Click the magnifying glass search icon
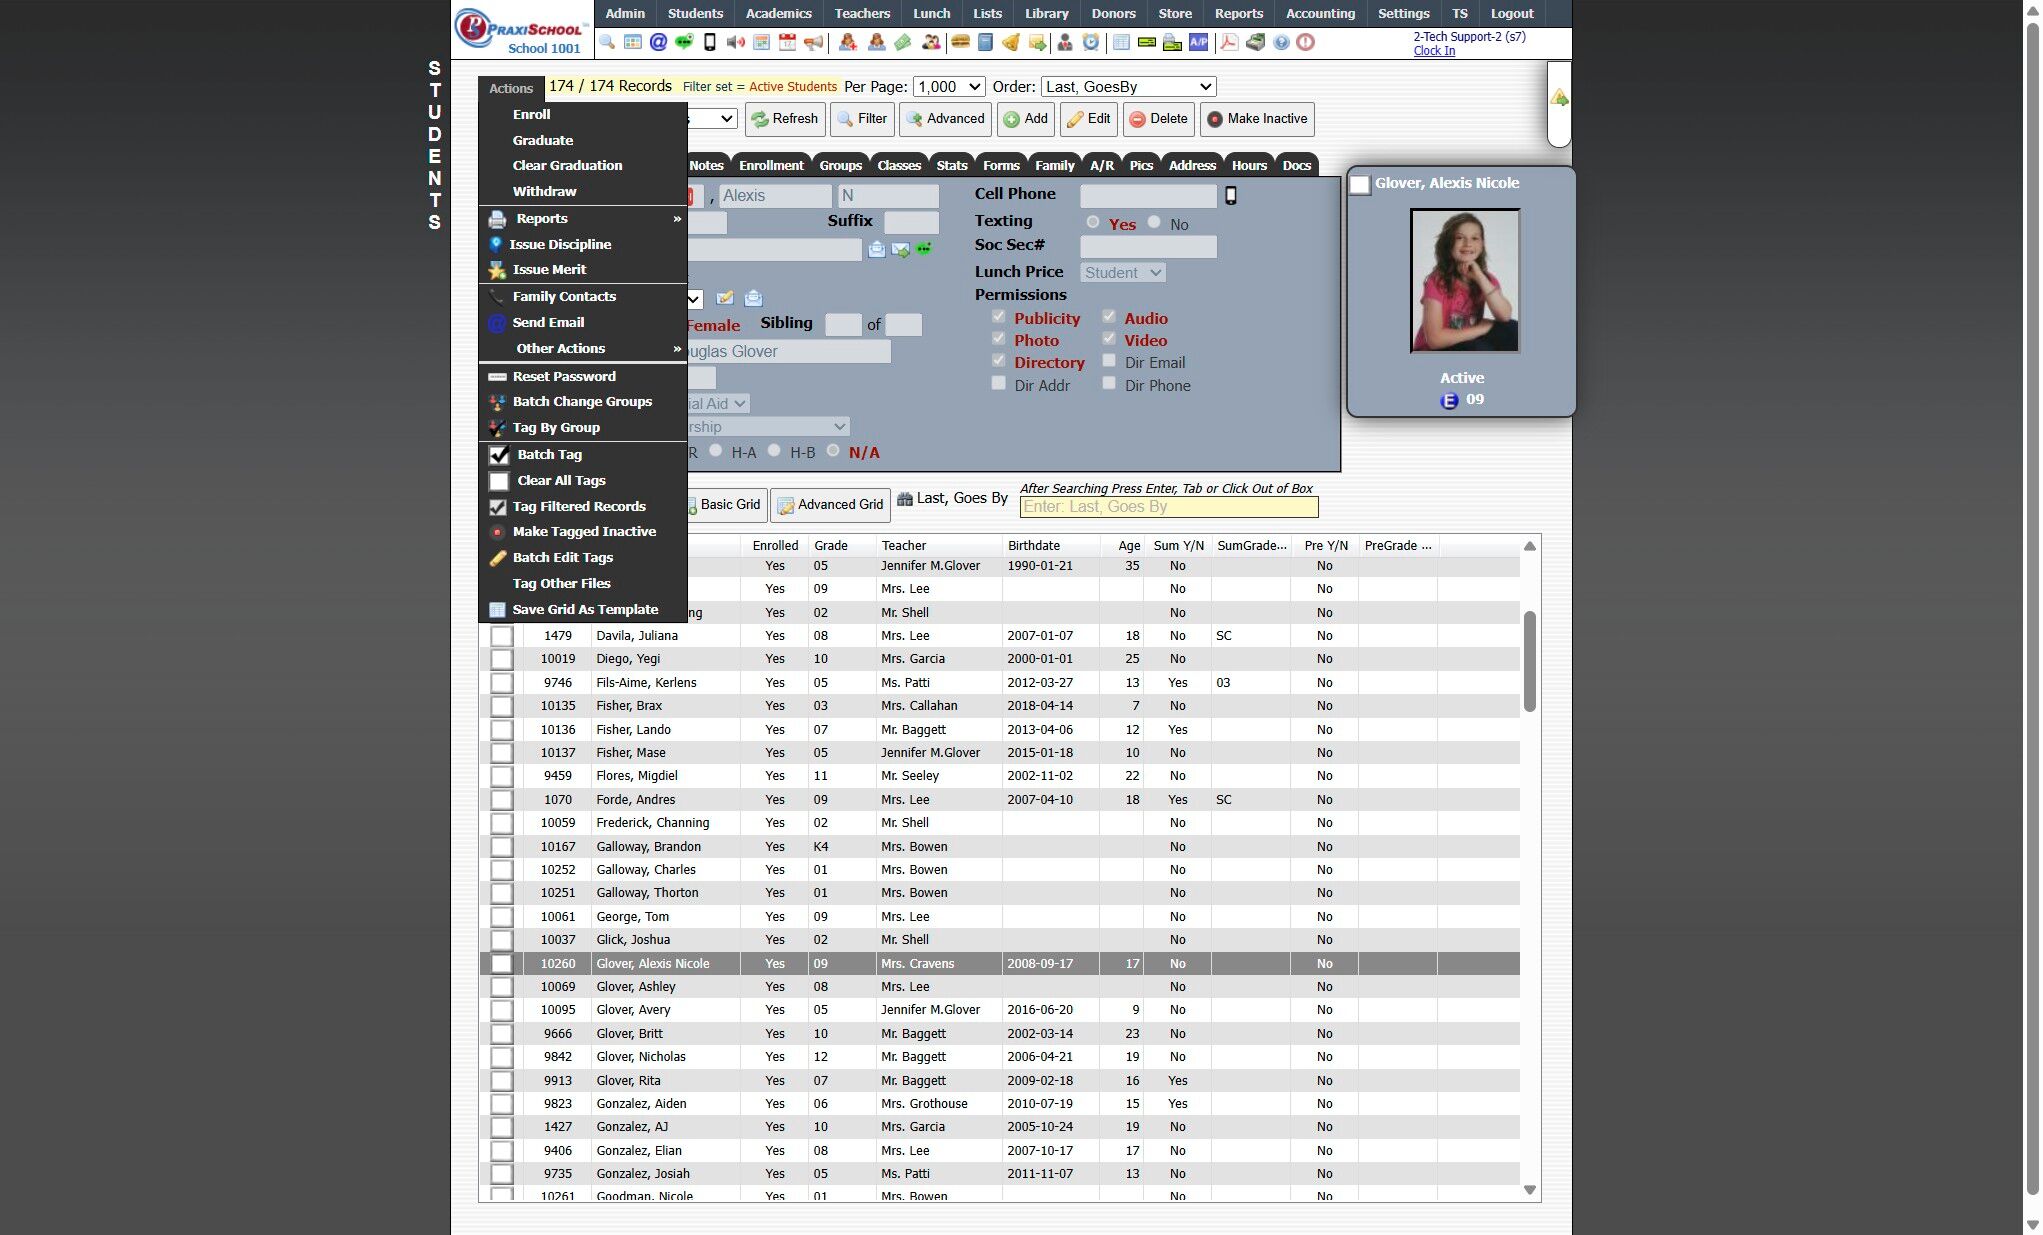The width and height of the screenshot is (2043, 1235). click(607, 42)
